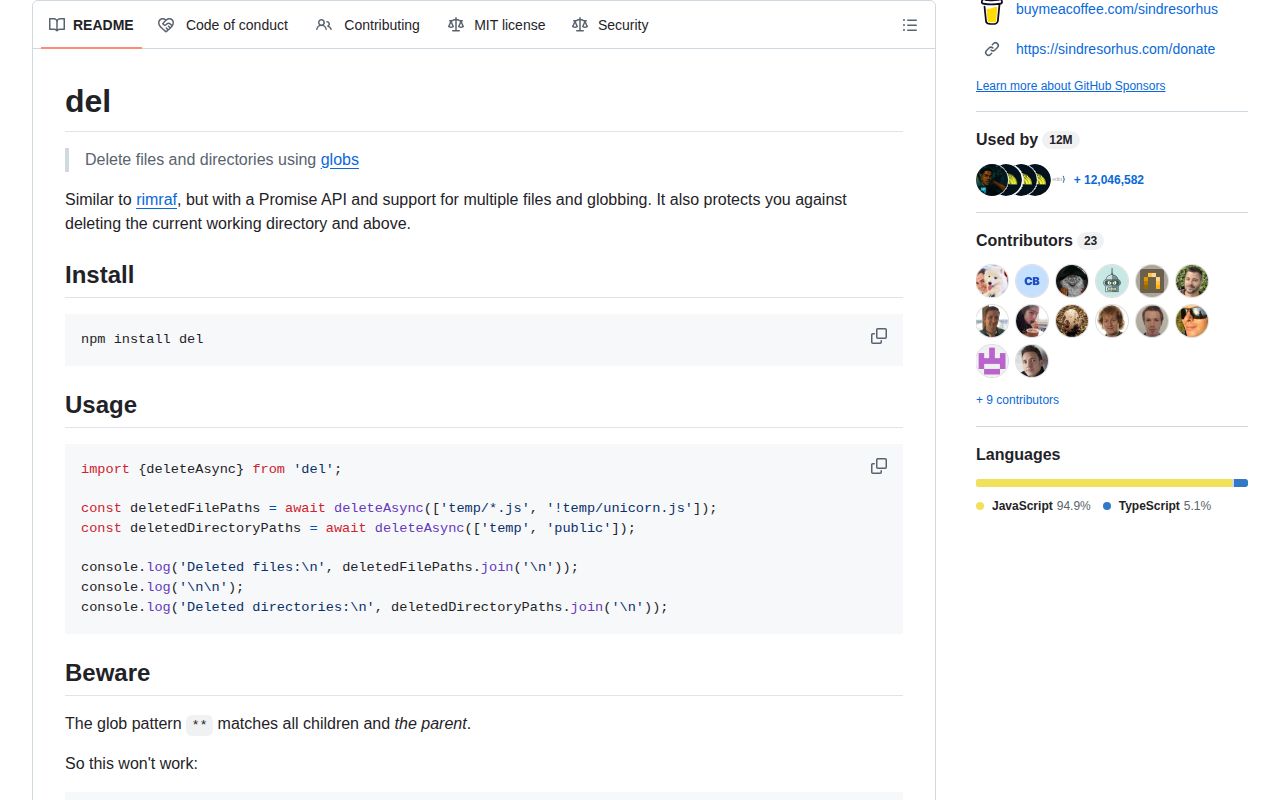
Task: Open the white dog contributor avatar
Action: pyautogui.click(x=992, y=281)
